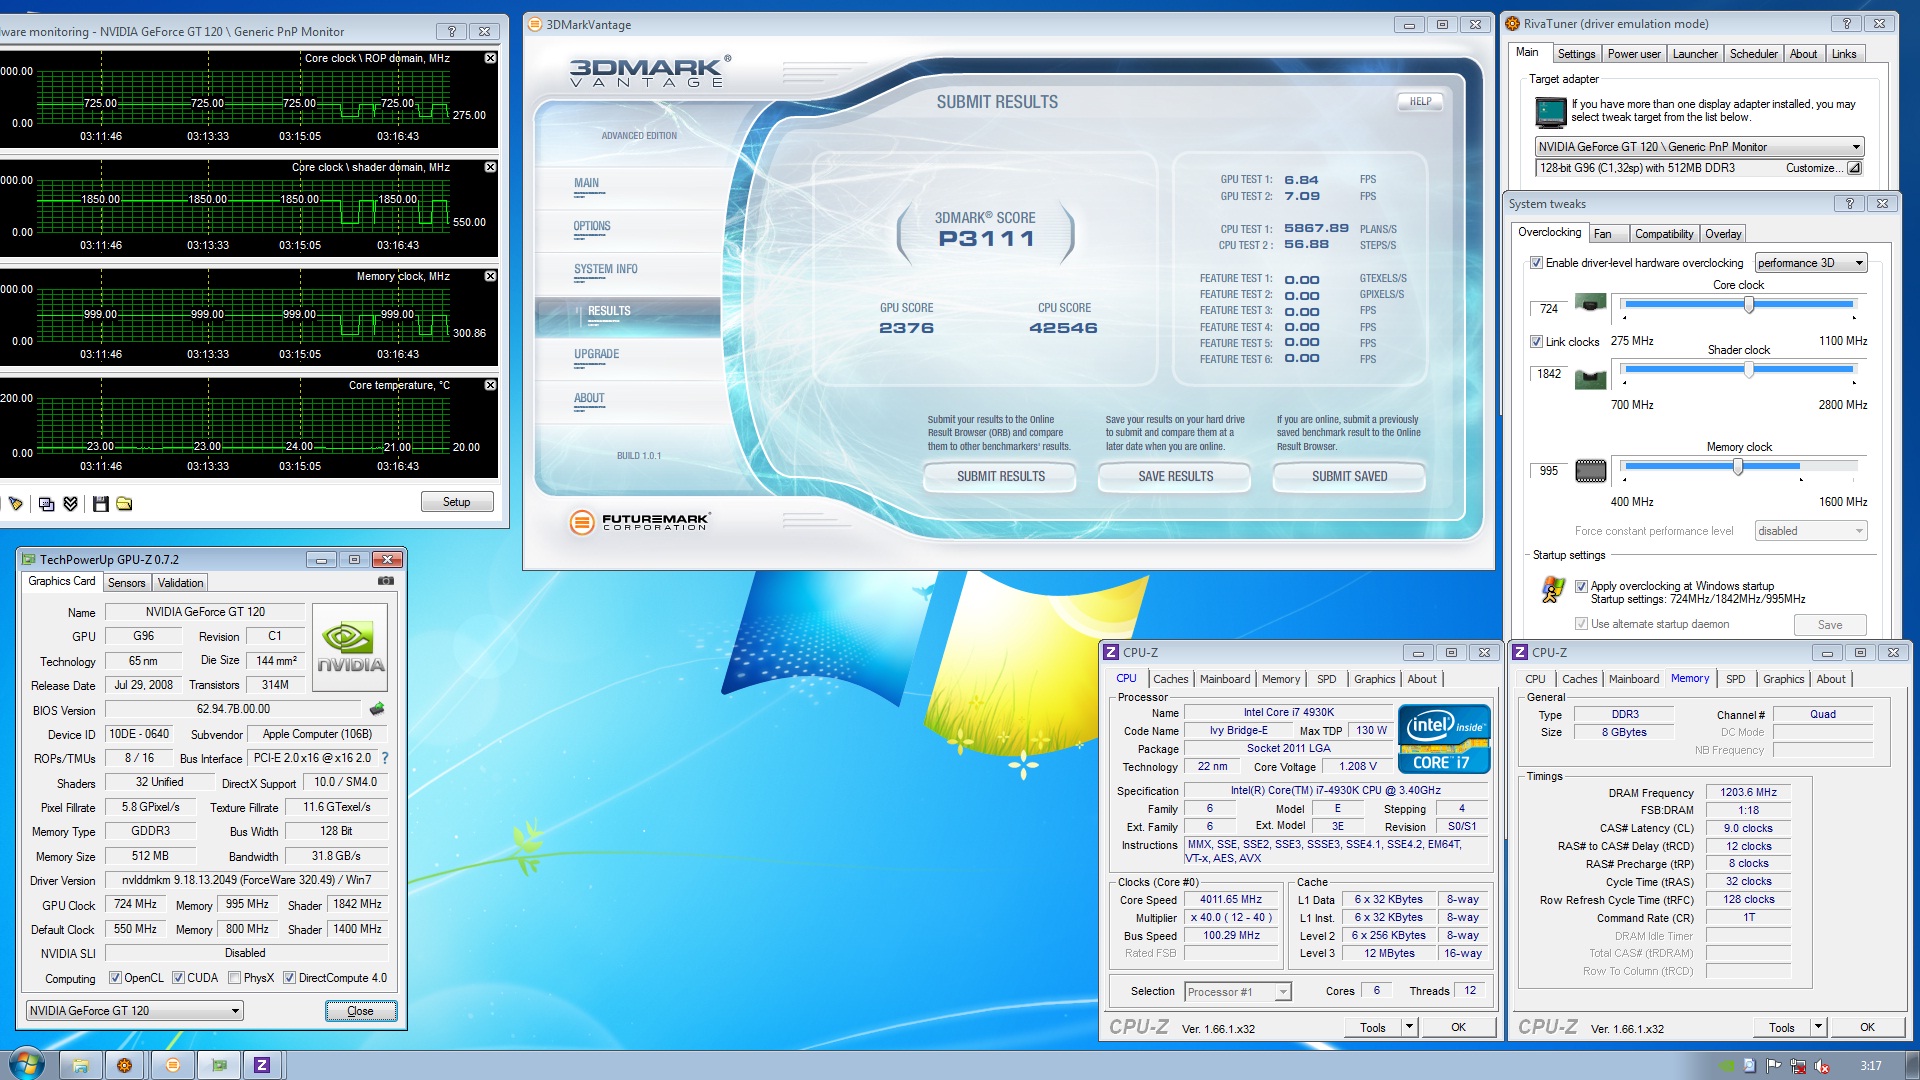
Task: Open Force constant performance level dropdown
Action: point(1811,531)
